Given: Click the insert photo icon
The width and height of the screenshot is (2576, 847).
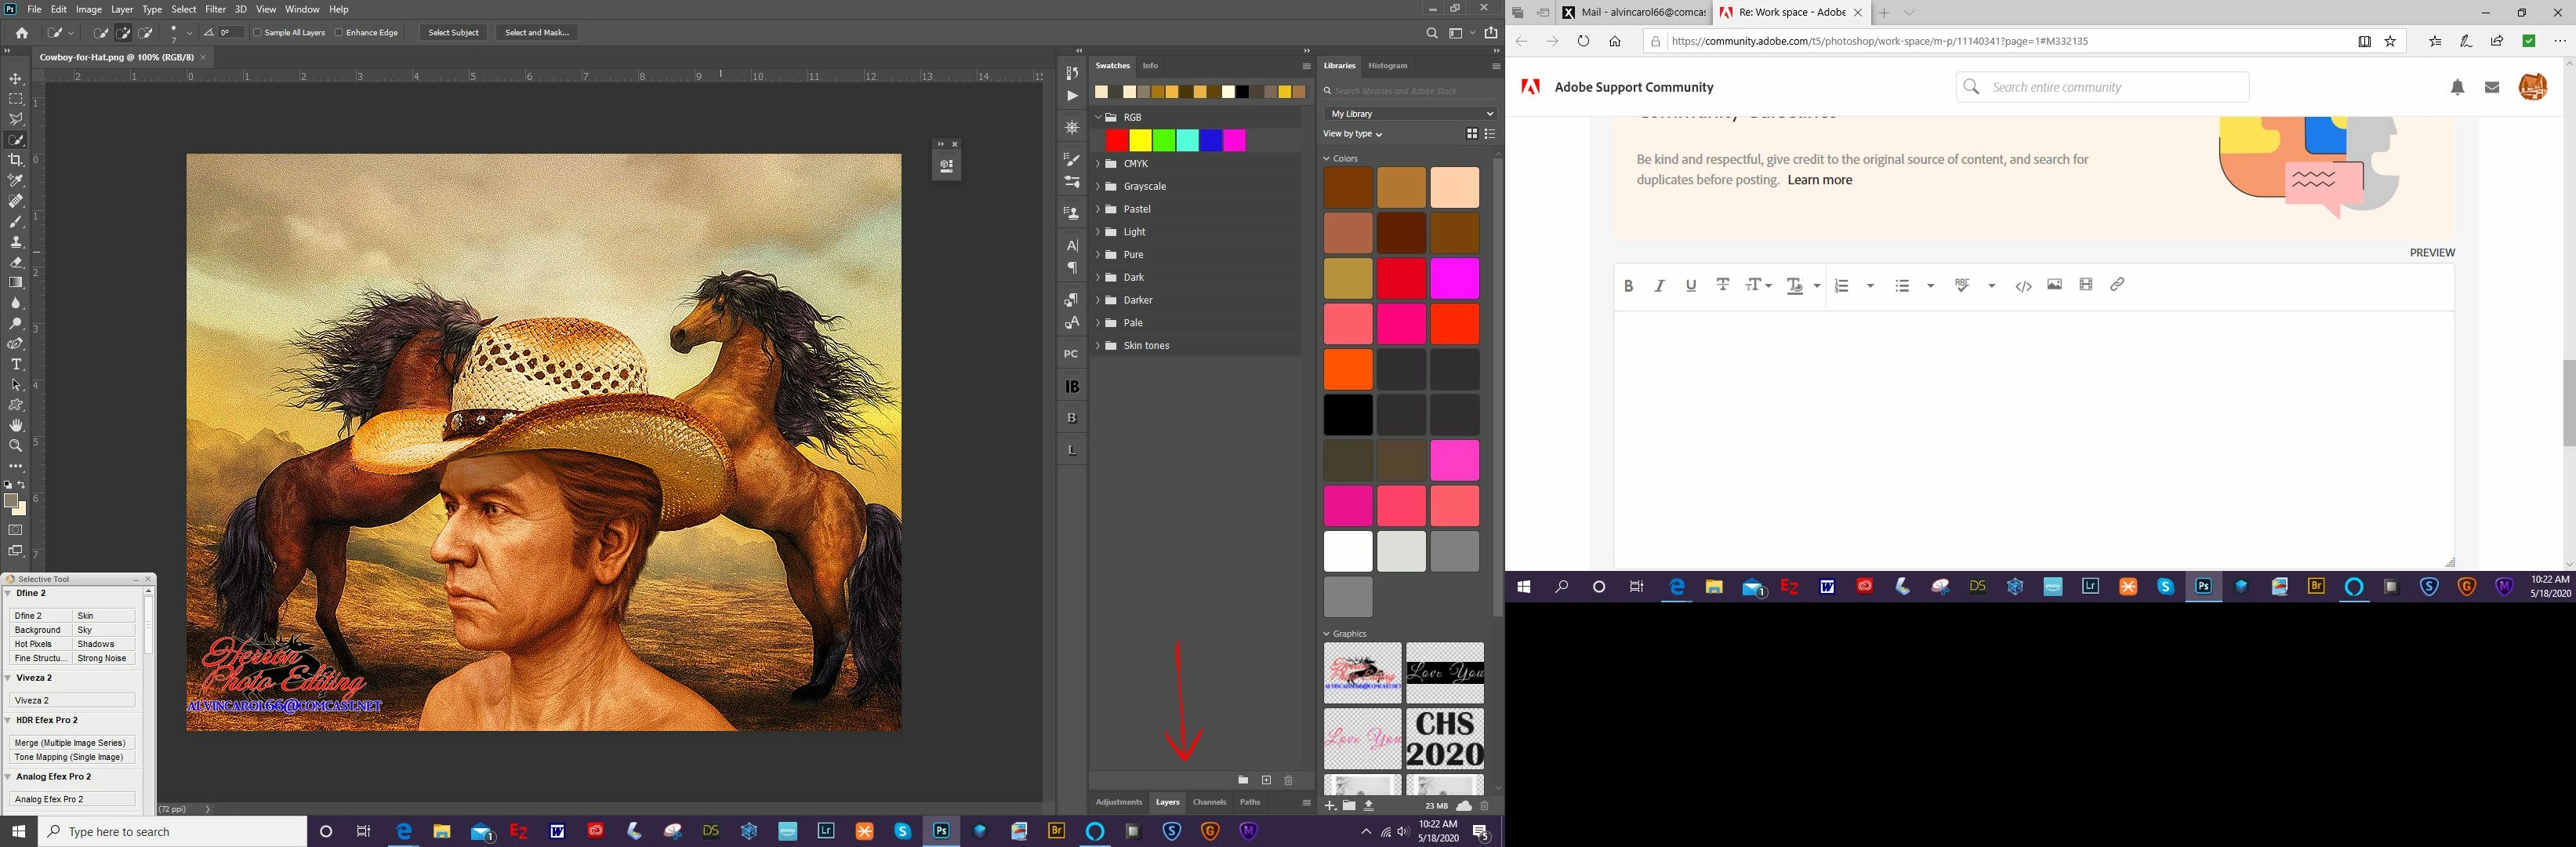Looking at the screenshot, I should click(2054, 285).
